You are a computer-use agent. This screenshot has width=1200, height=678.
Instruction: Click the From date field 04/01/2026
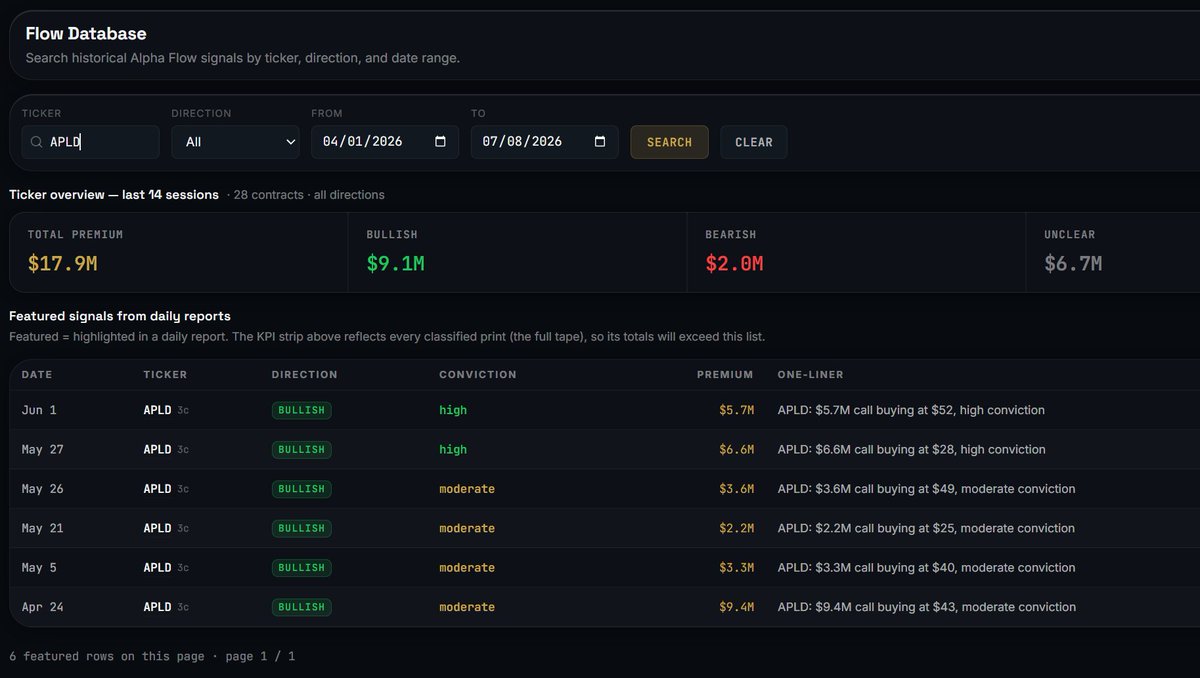click(x=385, y=142)
